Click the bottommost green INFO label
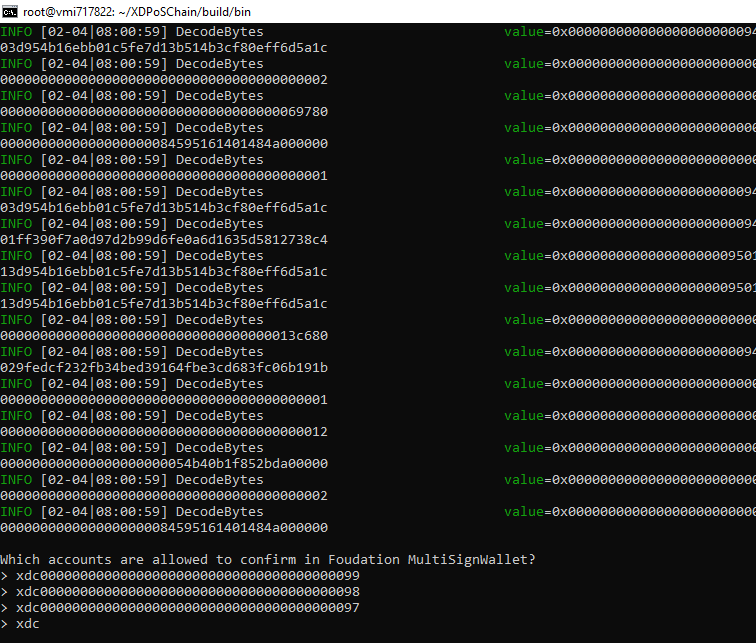 (16, 511)
